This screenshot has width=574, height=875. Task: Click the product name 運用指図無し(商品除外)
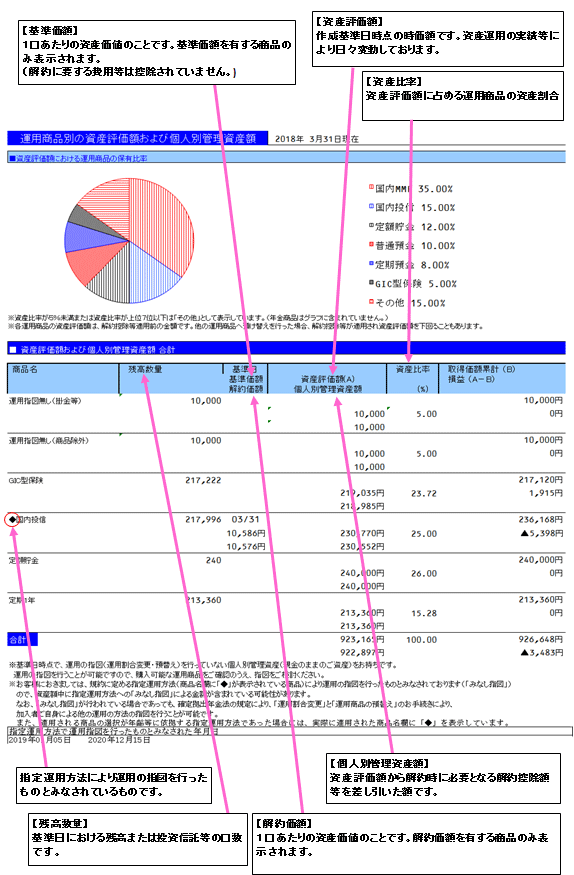click(x=49, y=440)
